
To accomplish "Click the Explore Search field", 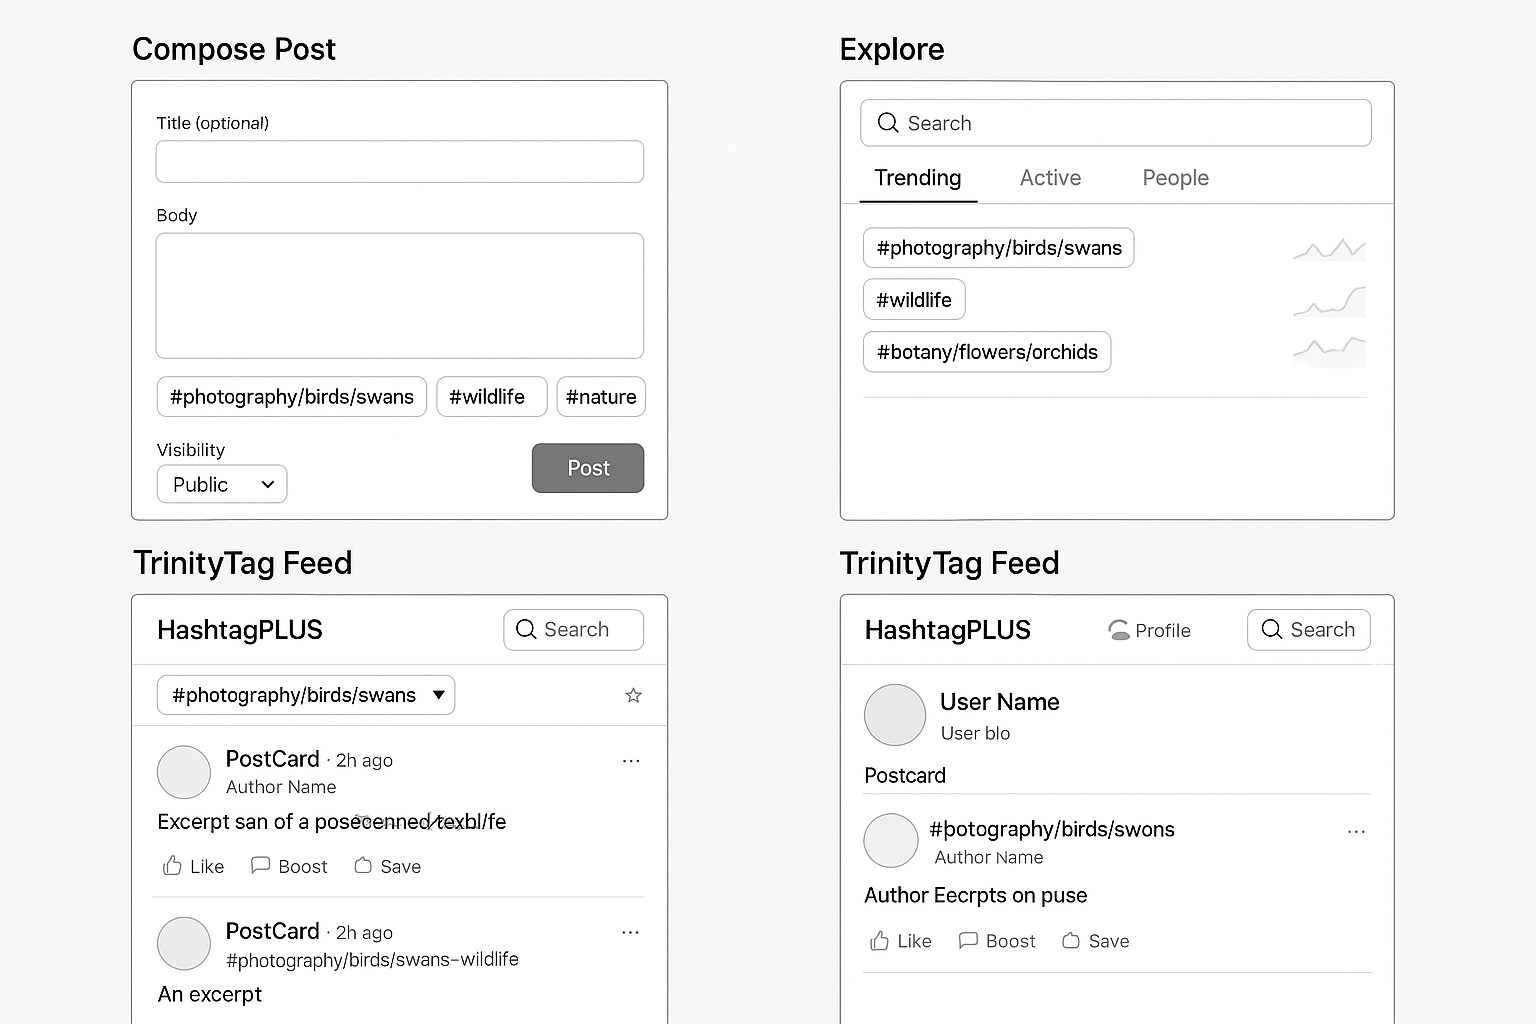I will [1116, 123].
